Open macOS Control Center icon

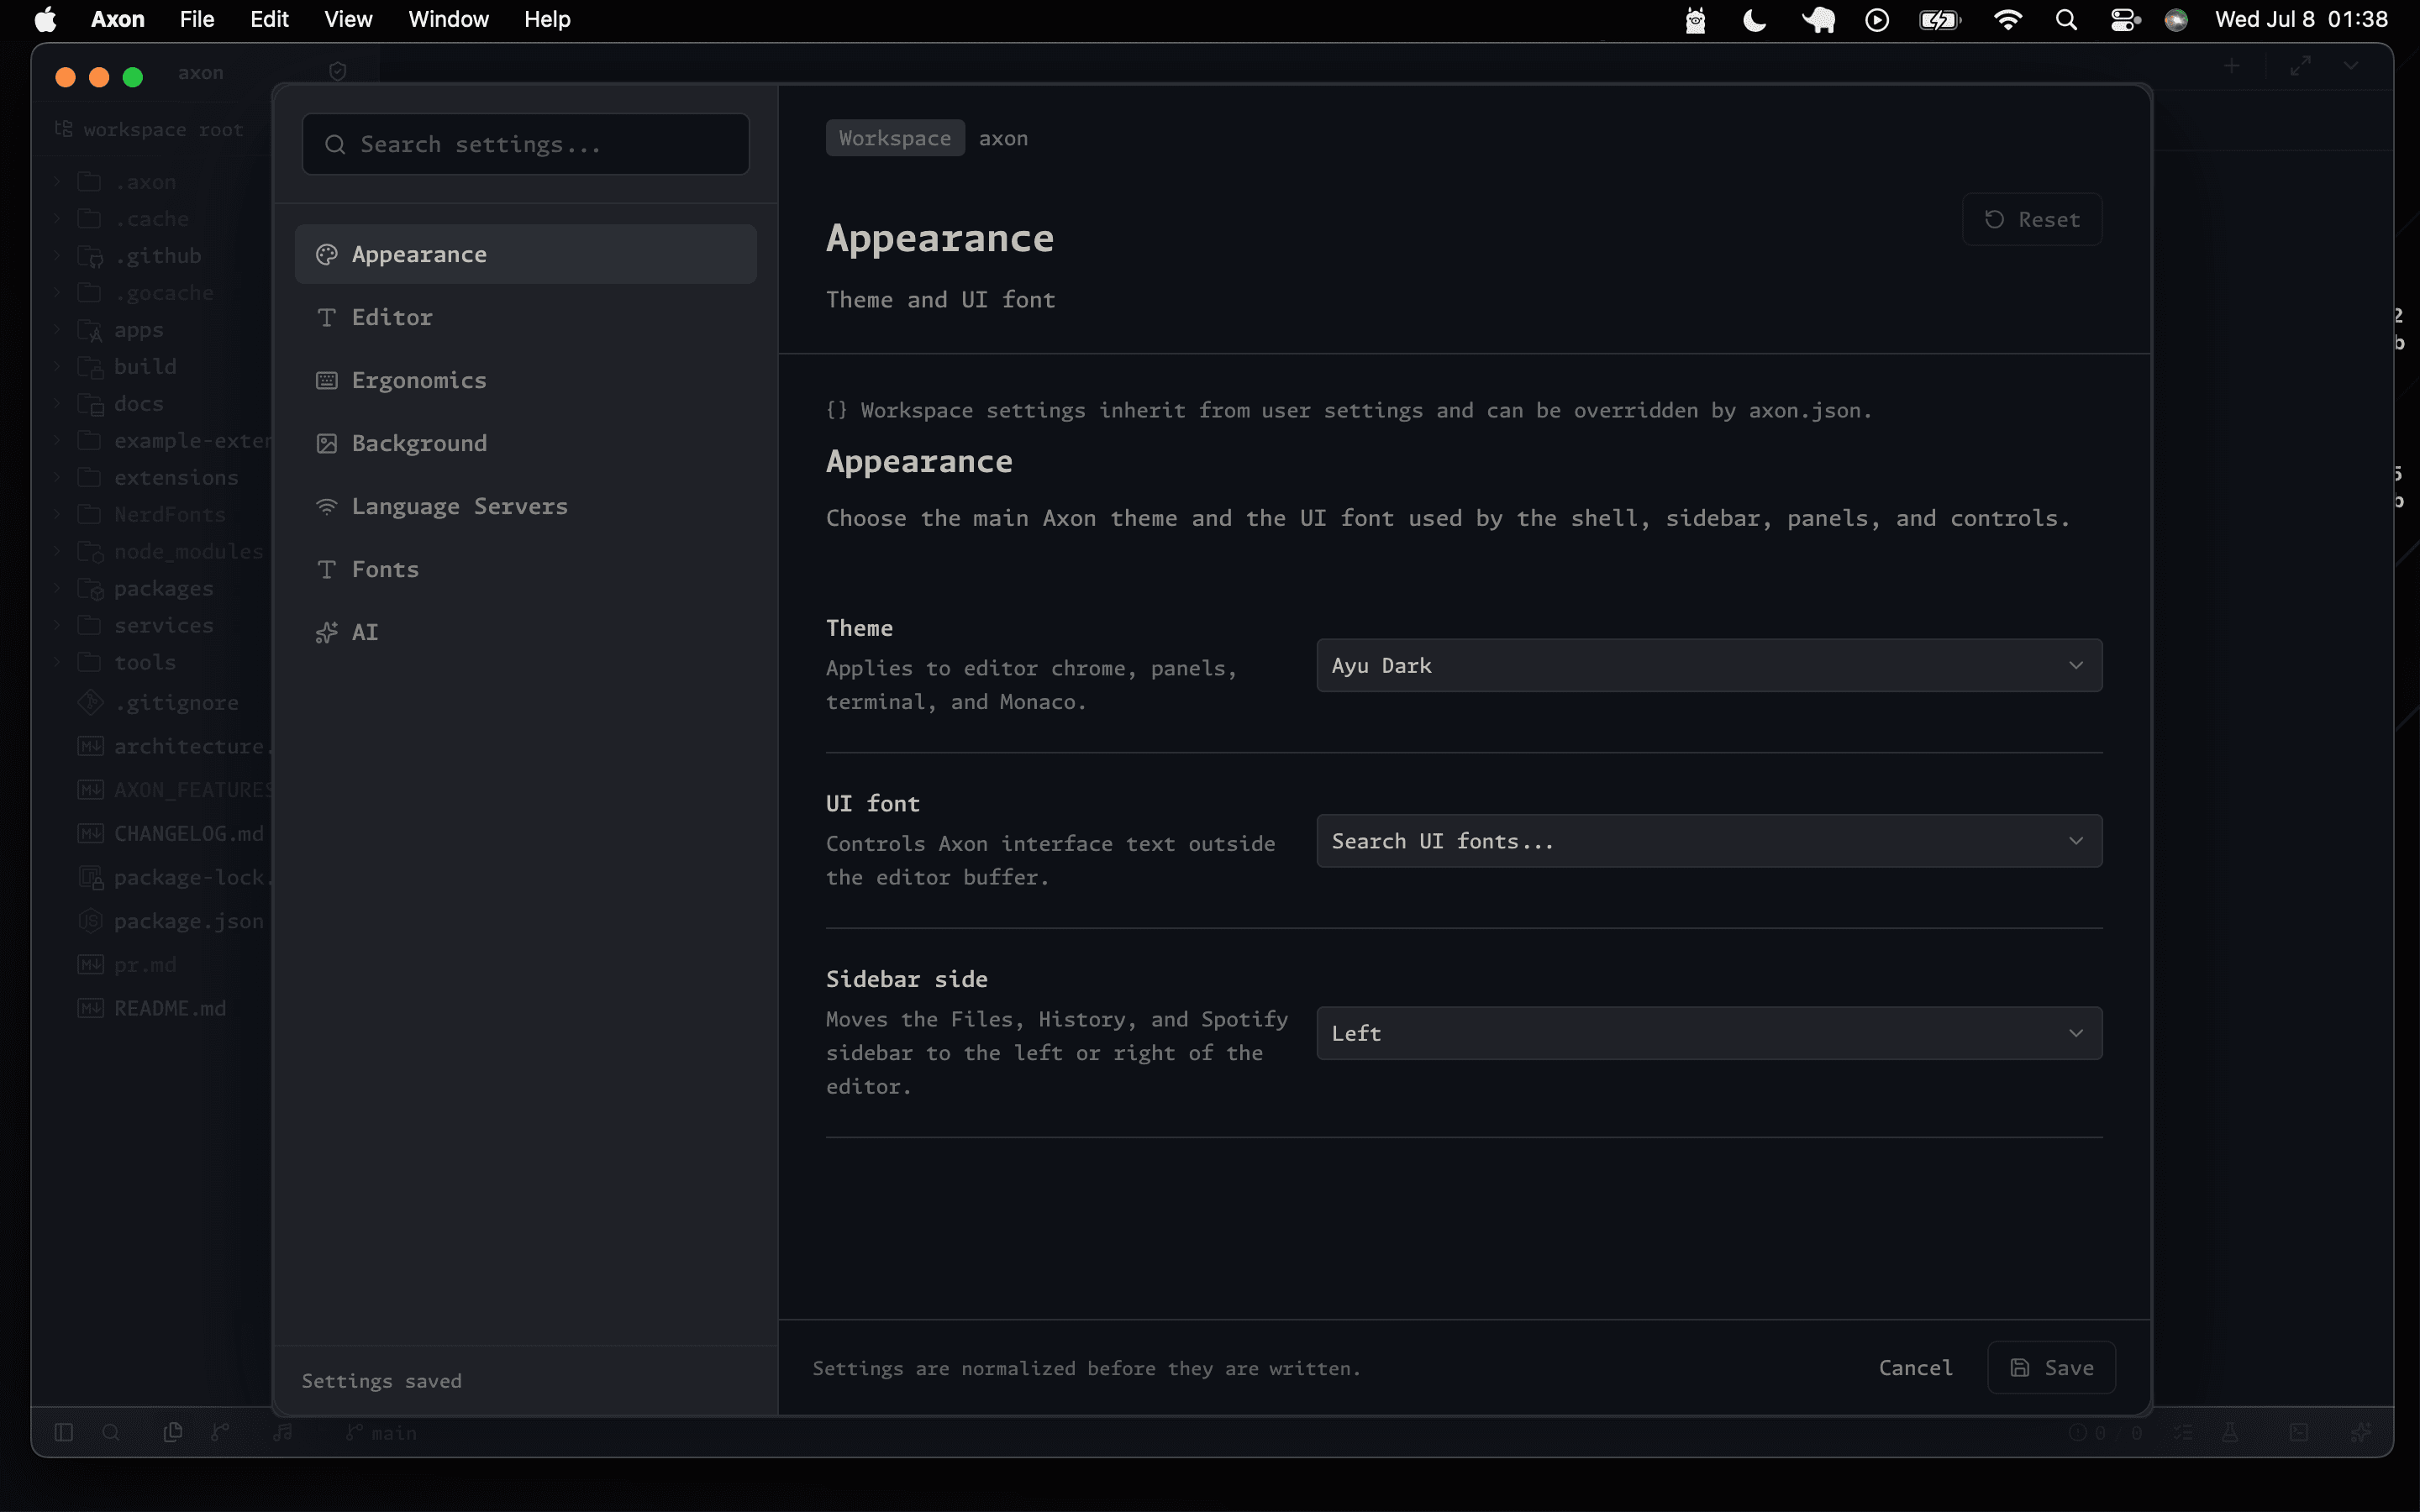[2124, 20]
